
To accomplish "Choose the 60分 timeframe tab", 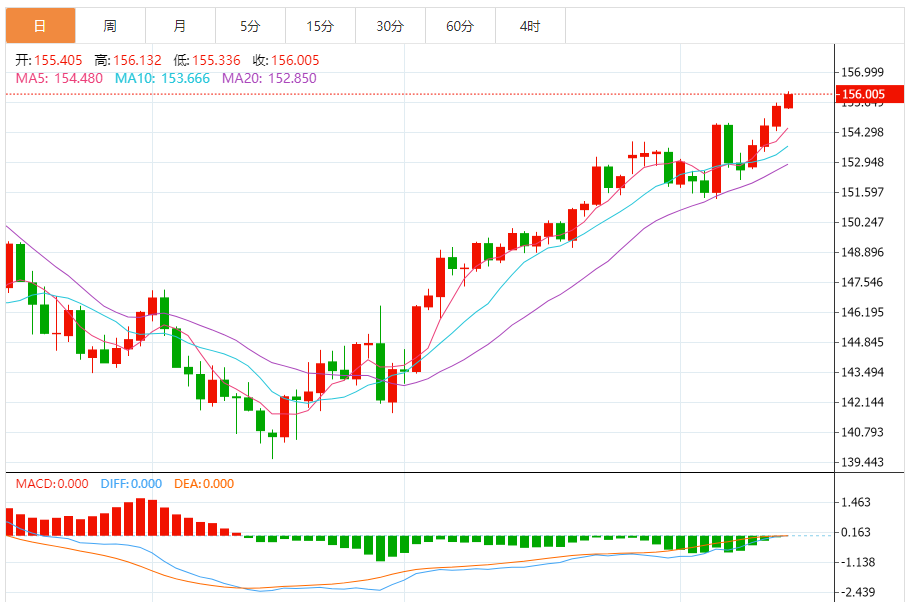I will (x=460, y=26).
